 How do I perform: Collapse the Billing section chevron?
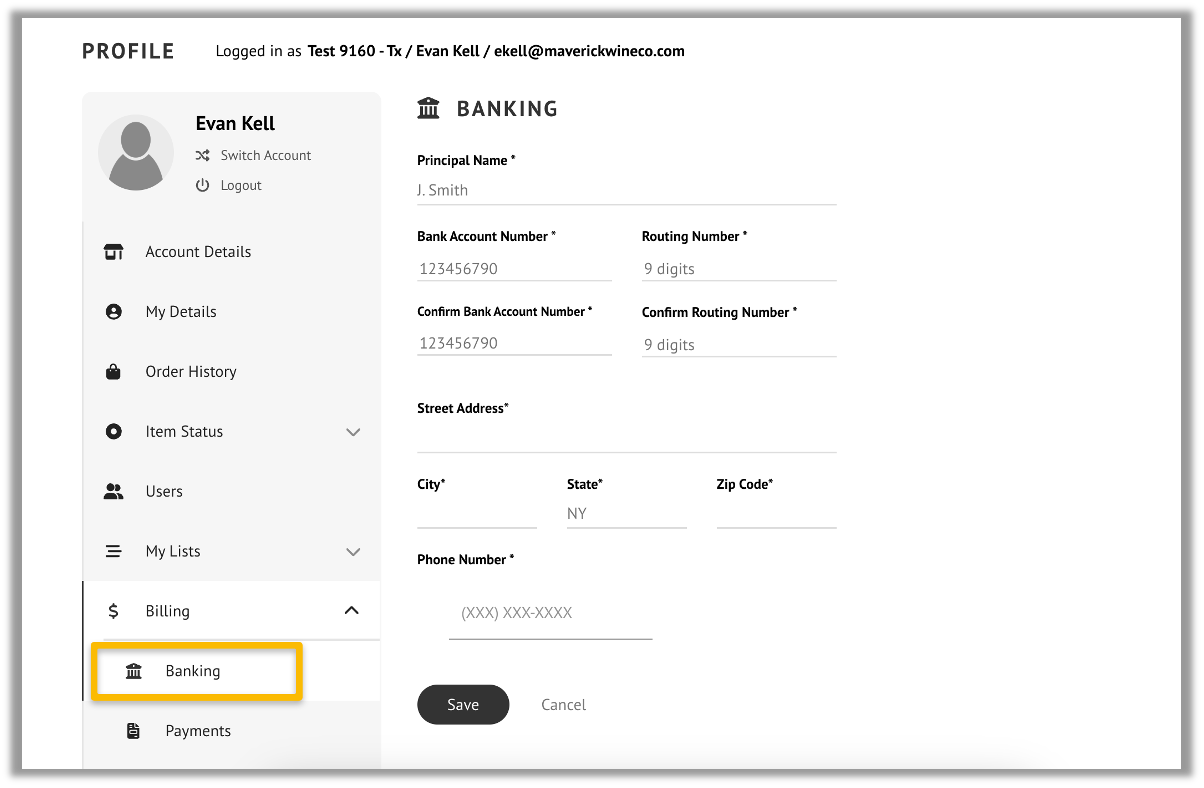[352, 611]
